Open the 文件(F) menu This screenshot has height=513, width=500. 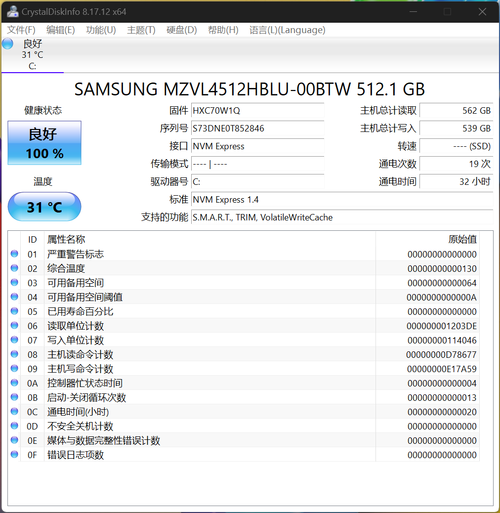coord(21,30)
